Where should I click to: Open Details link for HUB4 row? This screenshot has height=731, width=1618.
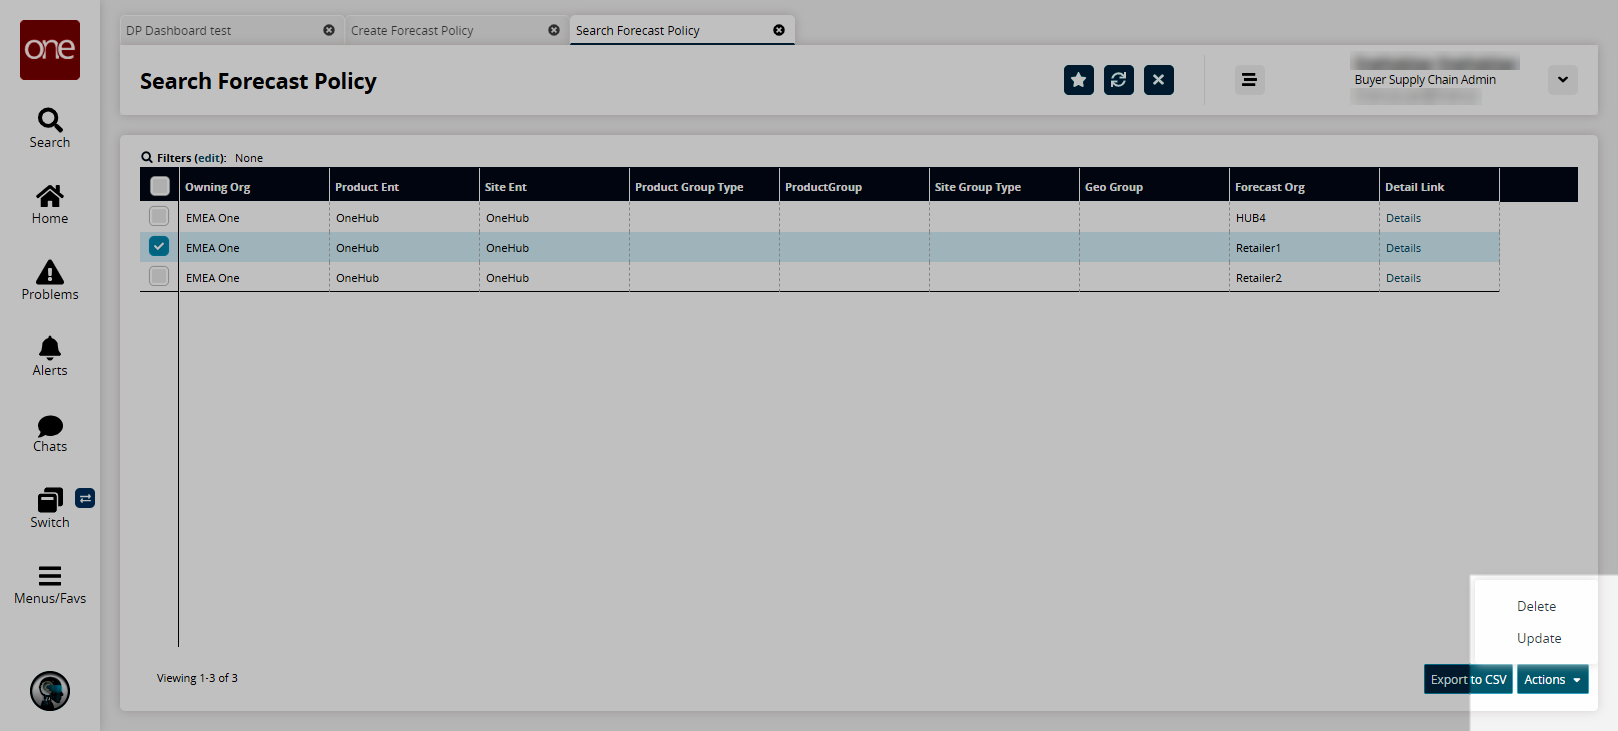tap(1403, 218)
